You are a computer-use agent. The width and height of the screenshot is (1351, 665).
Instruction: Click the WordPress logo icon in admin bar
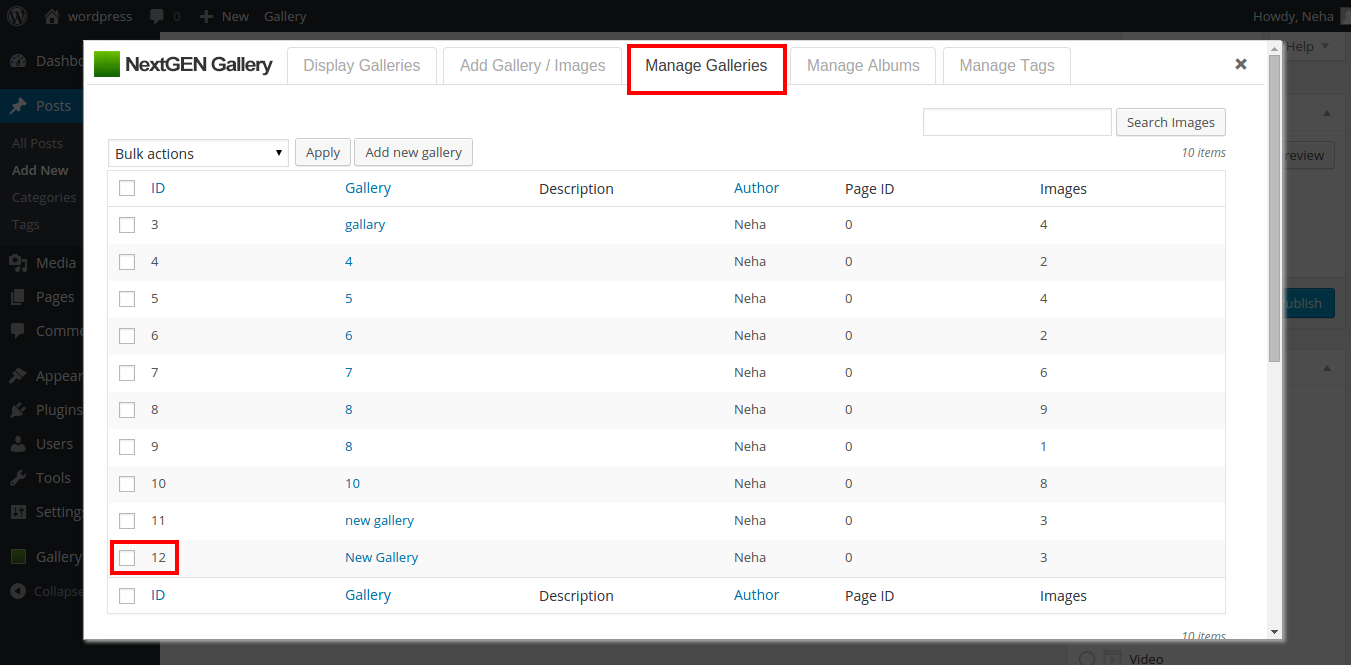[x=18, y=16]
